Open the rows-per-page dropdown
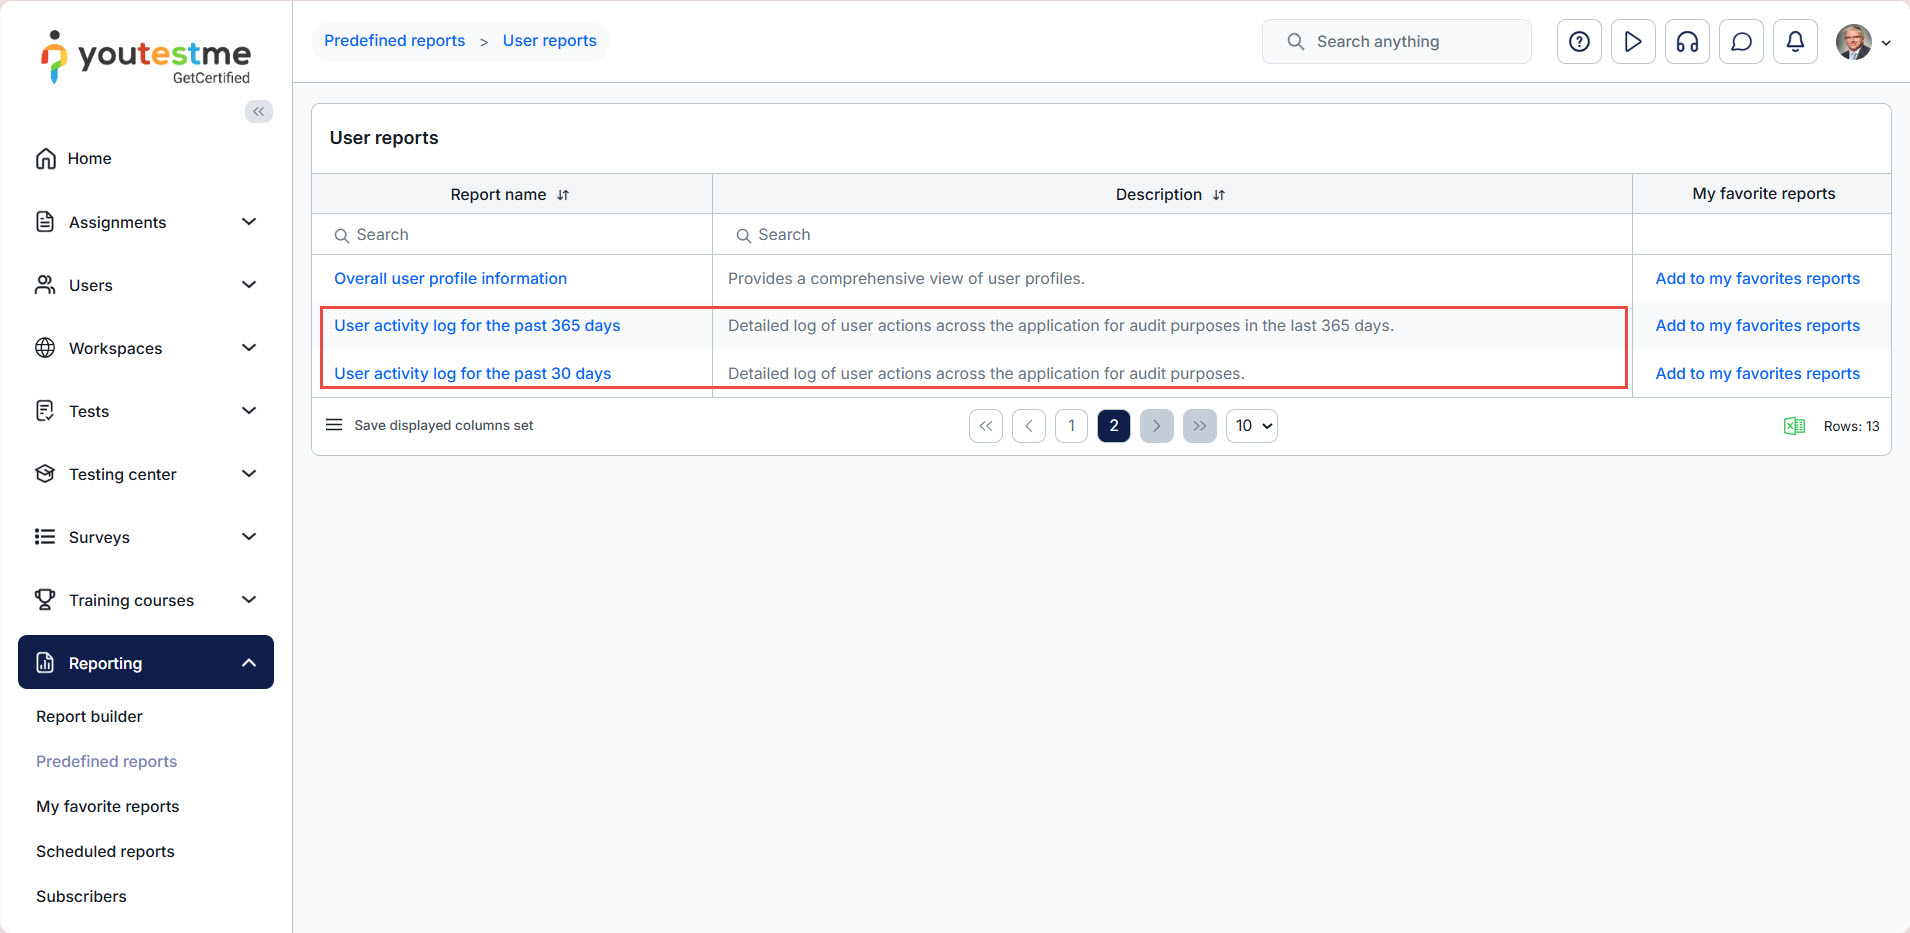Screen dimensions: 1910x933 coord(1251,426)
